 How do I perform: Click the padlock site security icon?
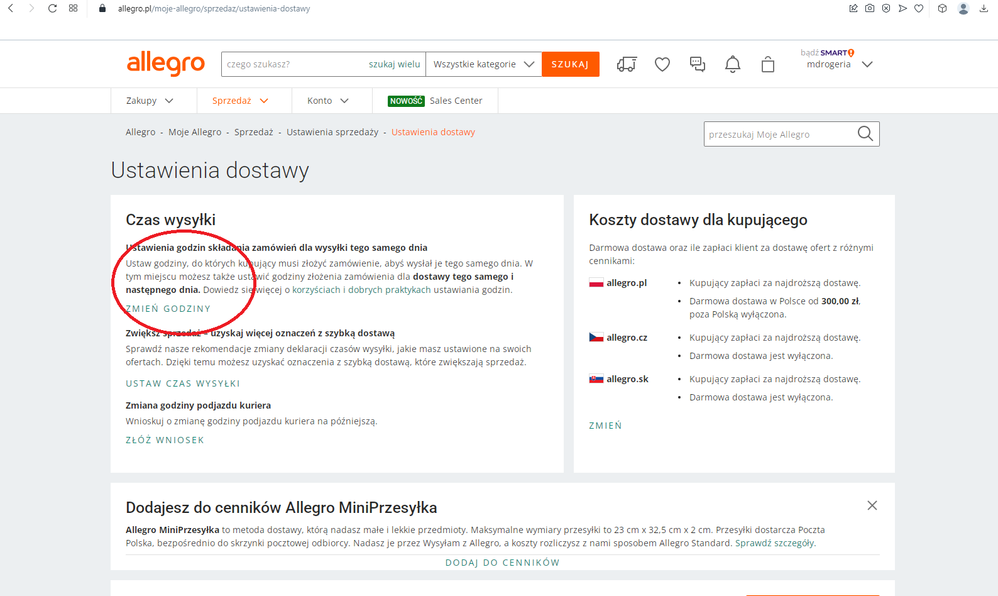pyautogui.click(x=102, y=8)
